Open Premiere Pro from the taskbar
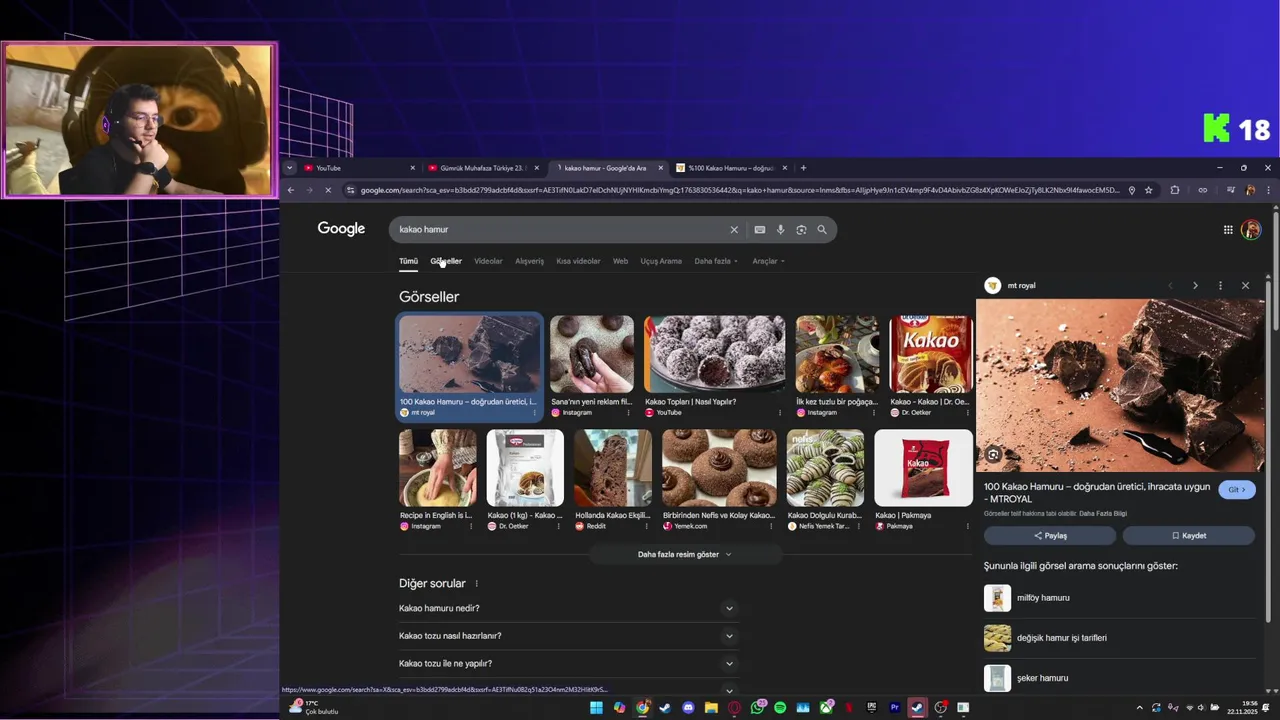The image size is (1280, 720). tap(895, 708)
